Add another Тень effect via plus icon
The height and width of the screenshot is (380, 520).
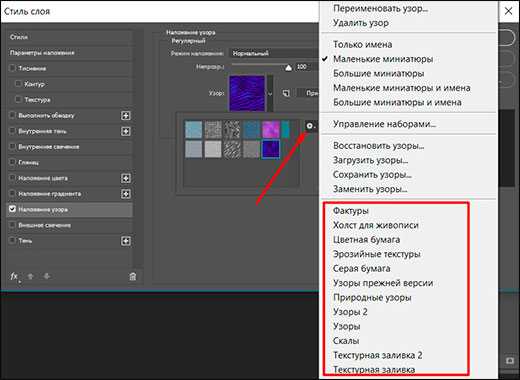pos(126,241)
